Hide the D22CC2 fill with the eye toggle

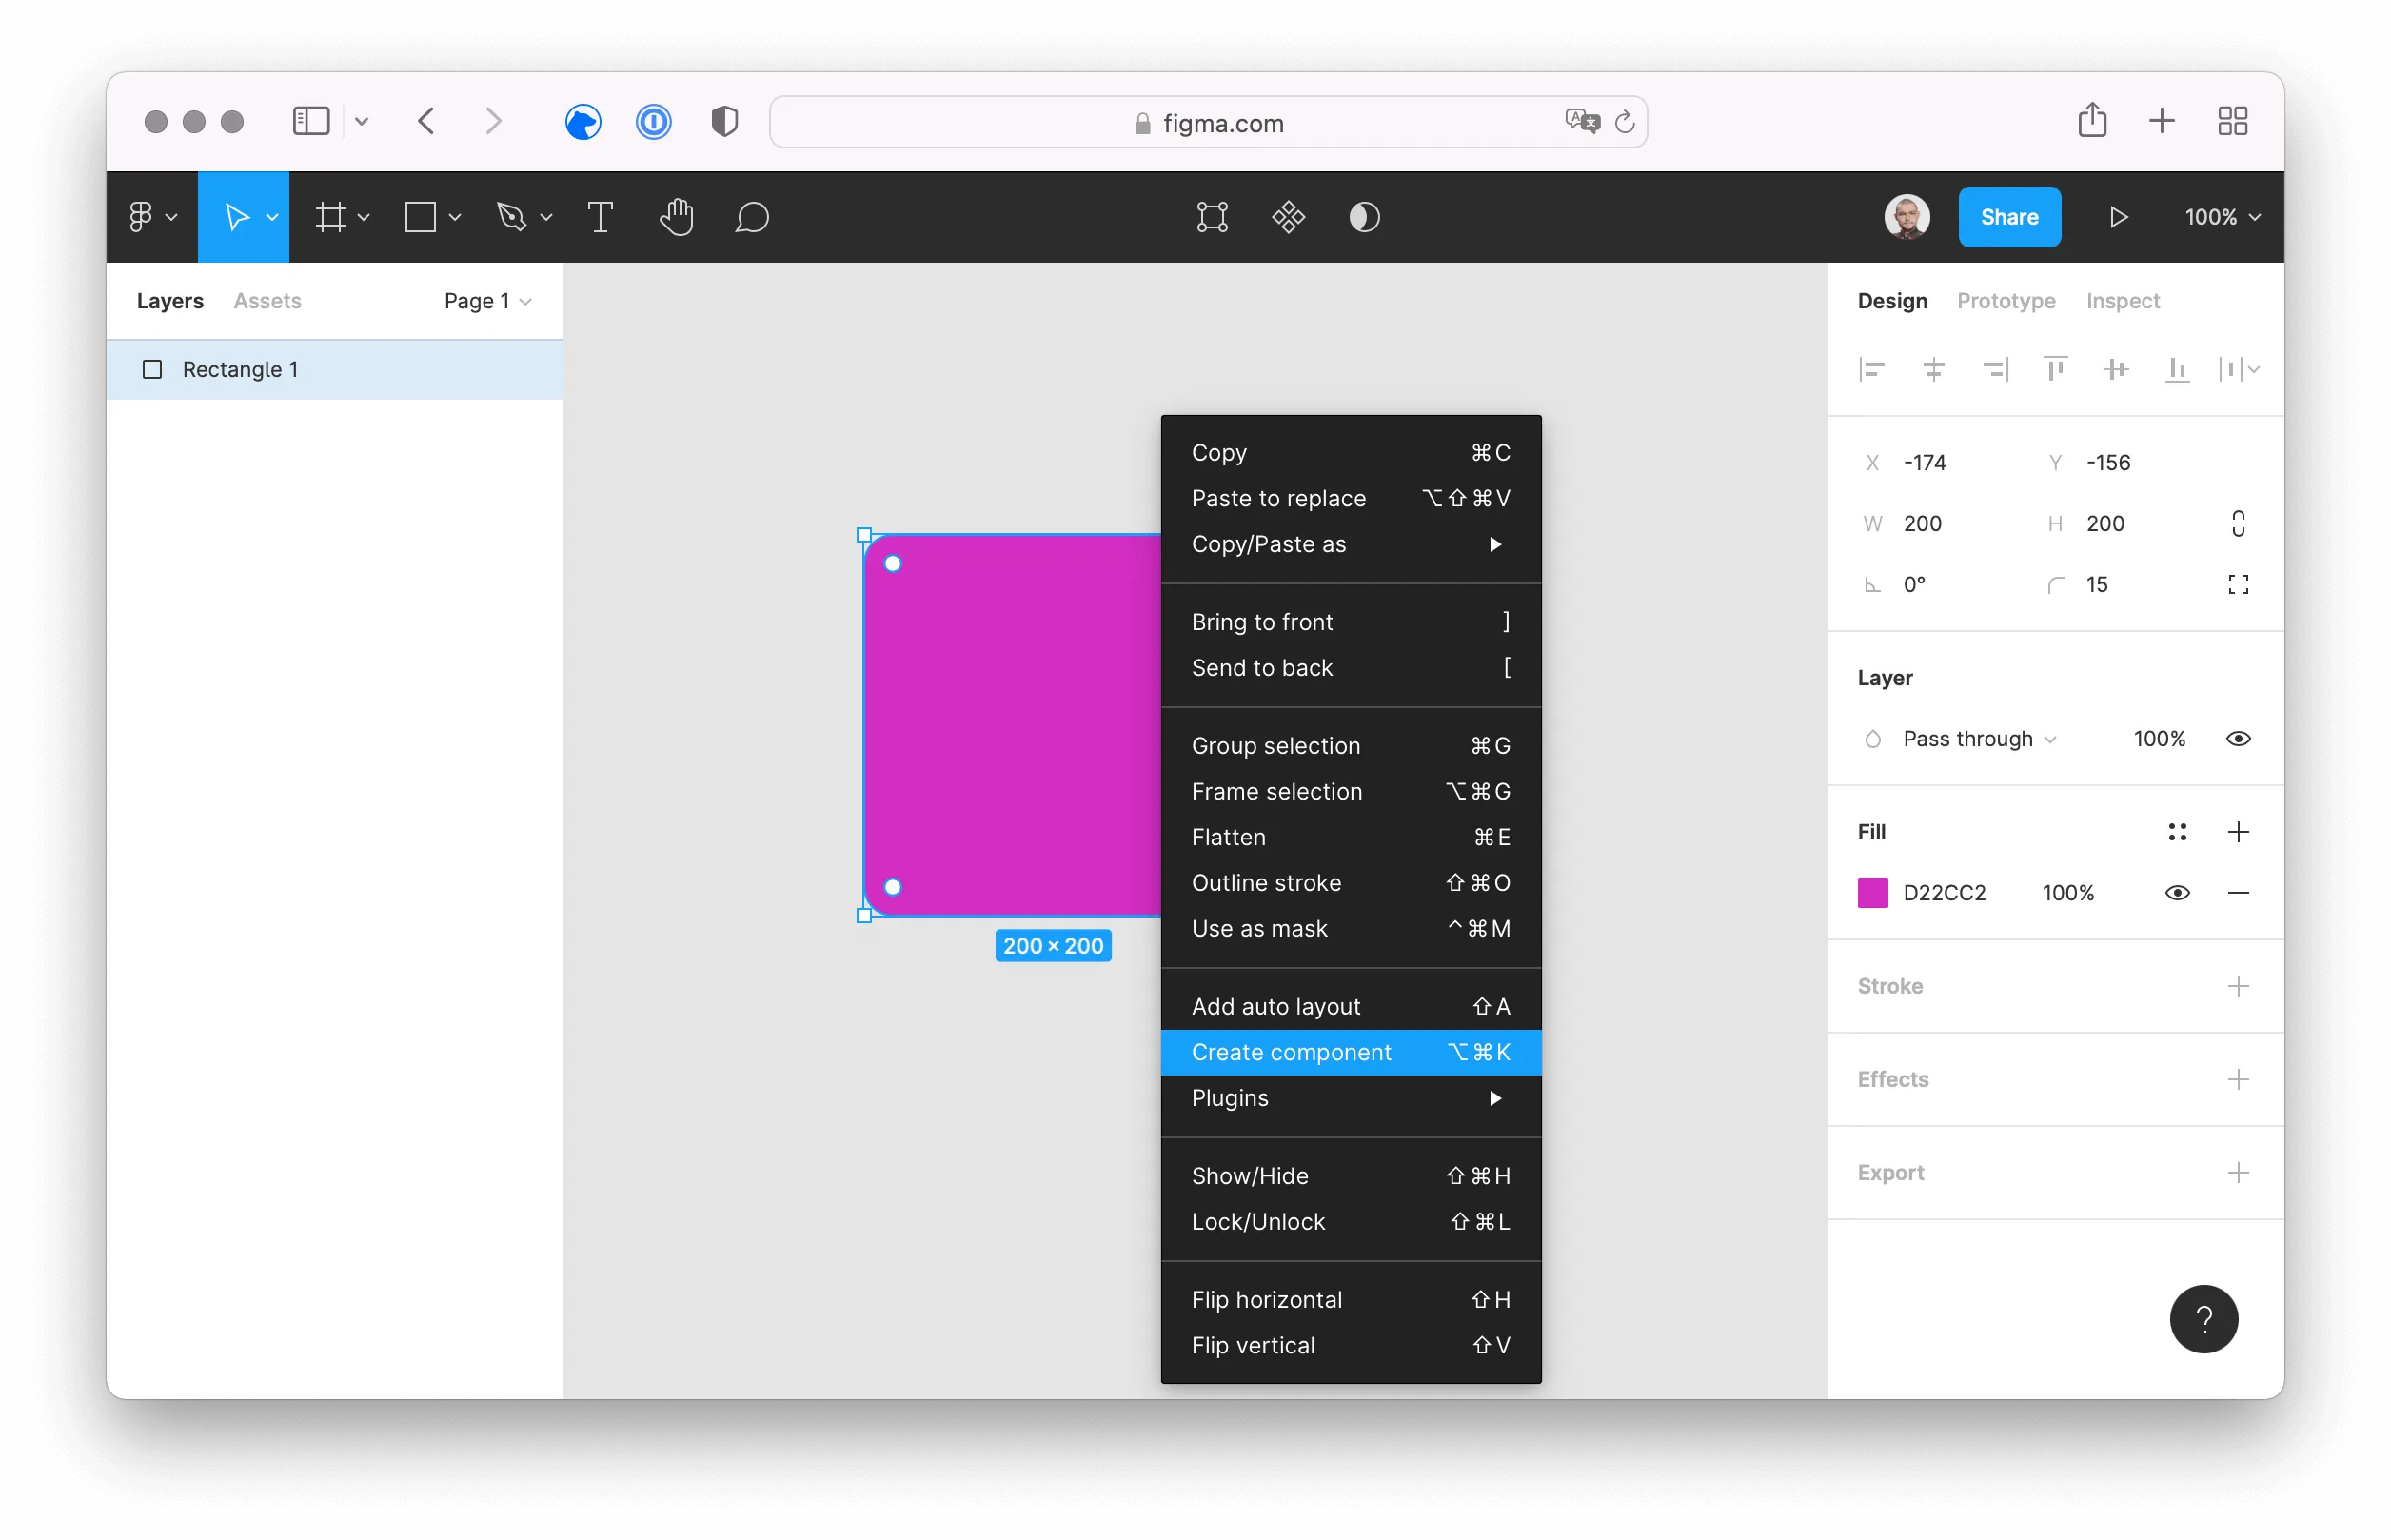[2178, 892]
